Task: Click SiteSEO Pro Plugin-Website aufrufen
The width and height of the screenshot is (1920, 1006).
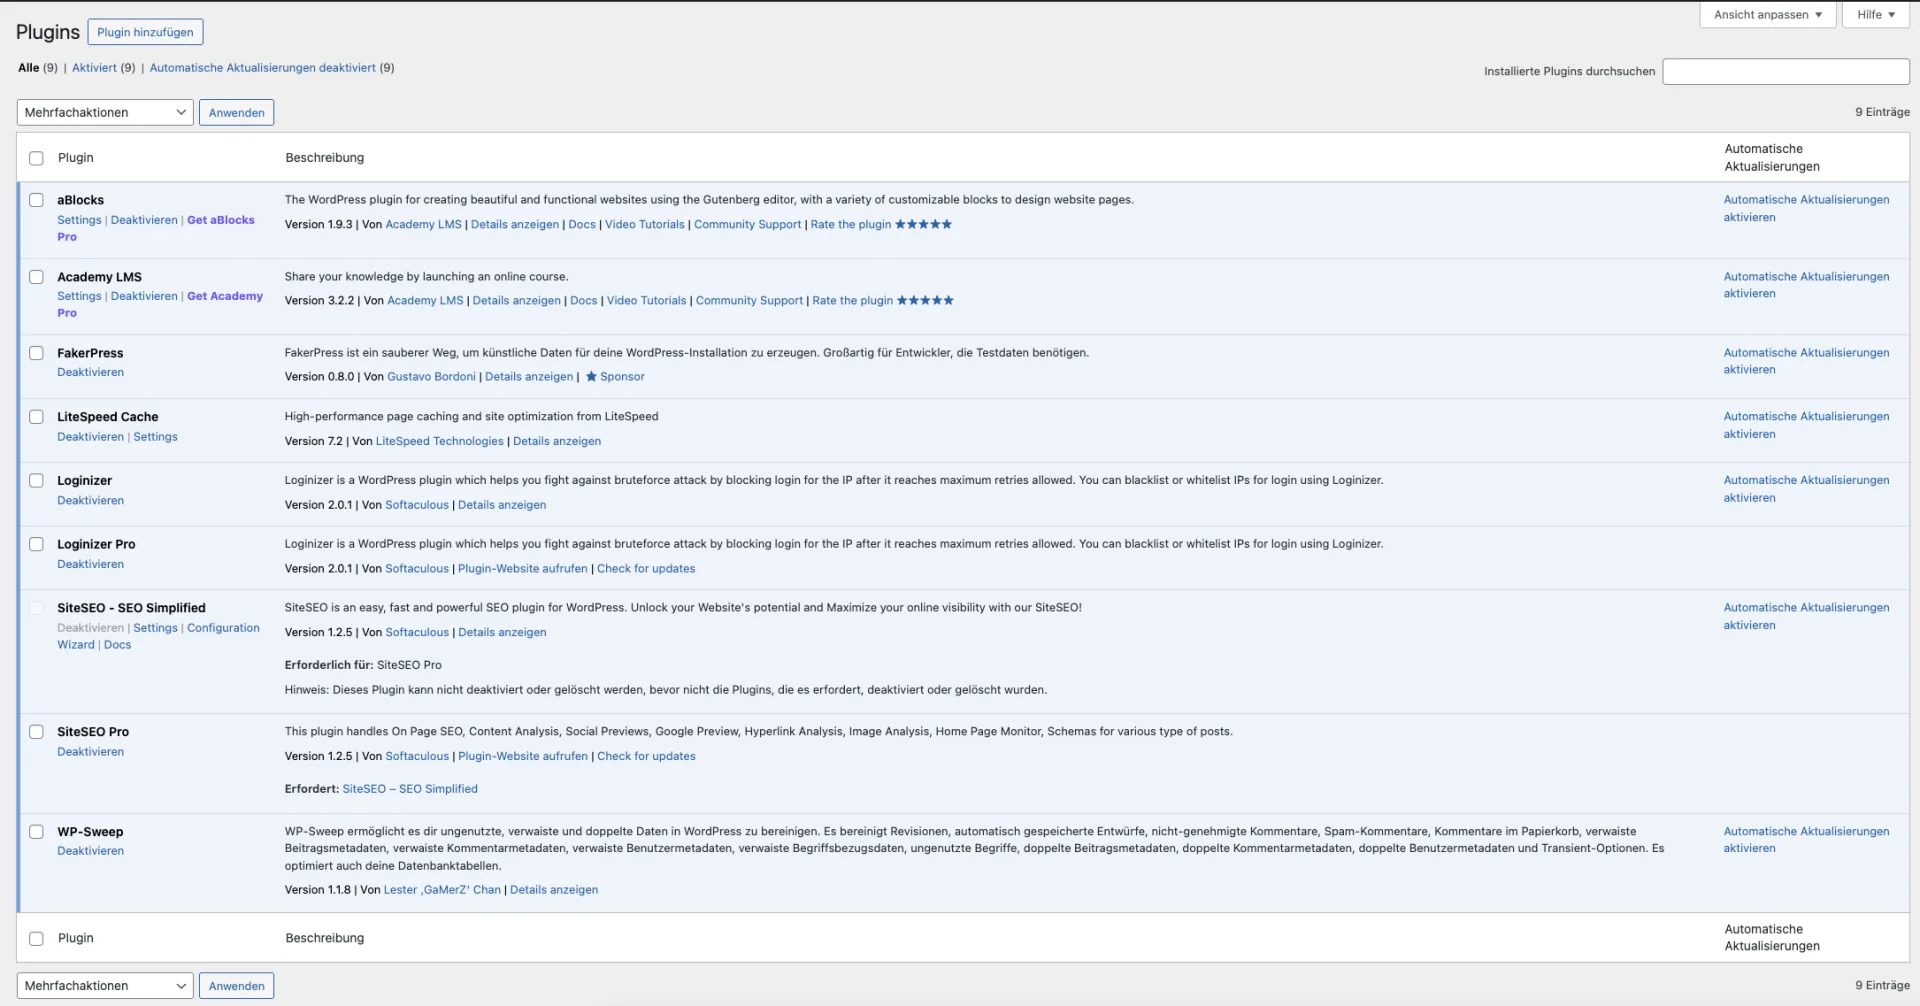Action: 523,757
